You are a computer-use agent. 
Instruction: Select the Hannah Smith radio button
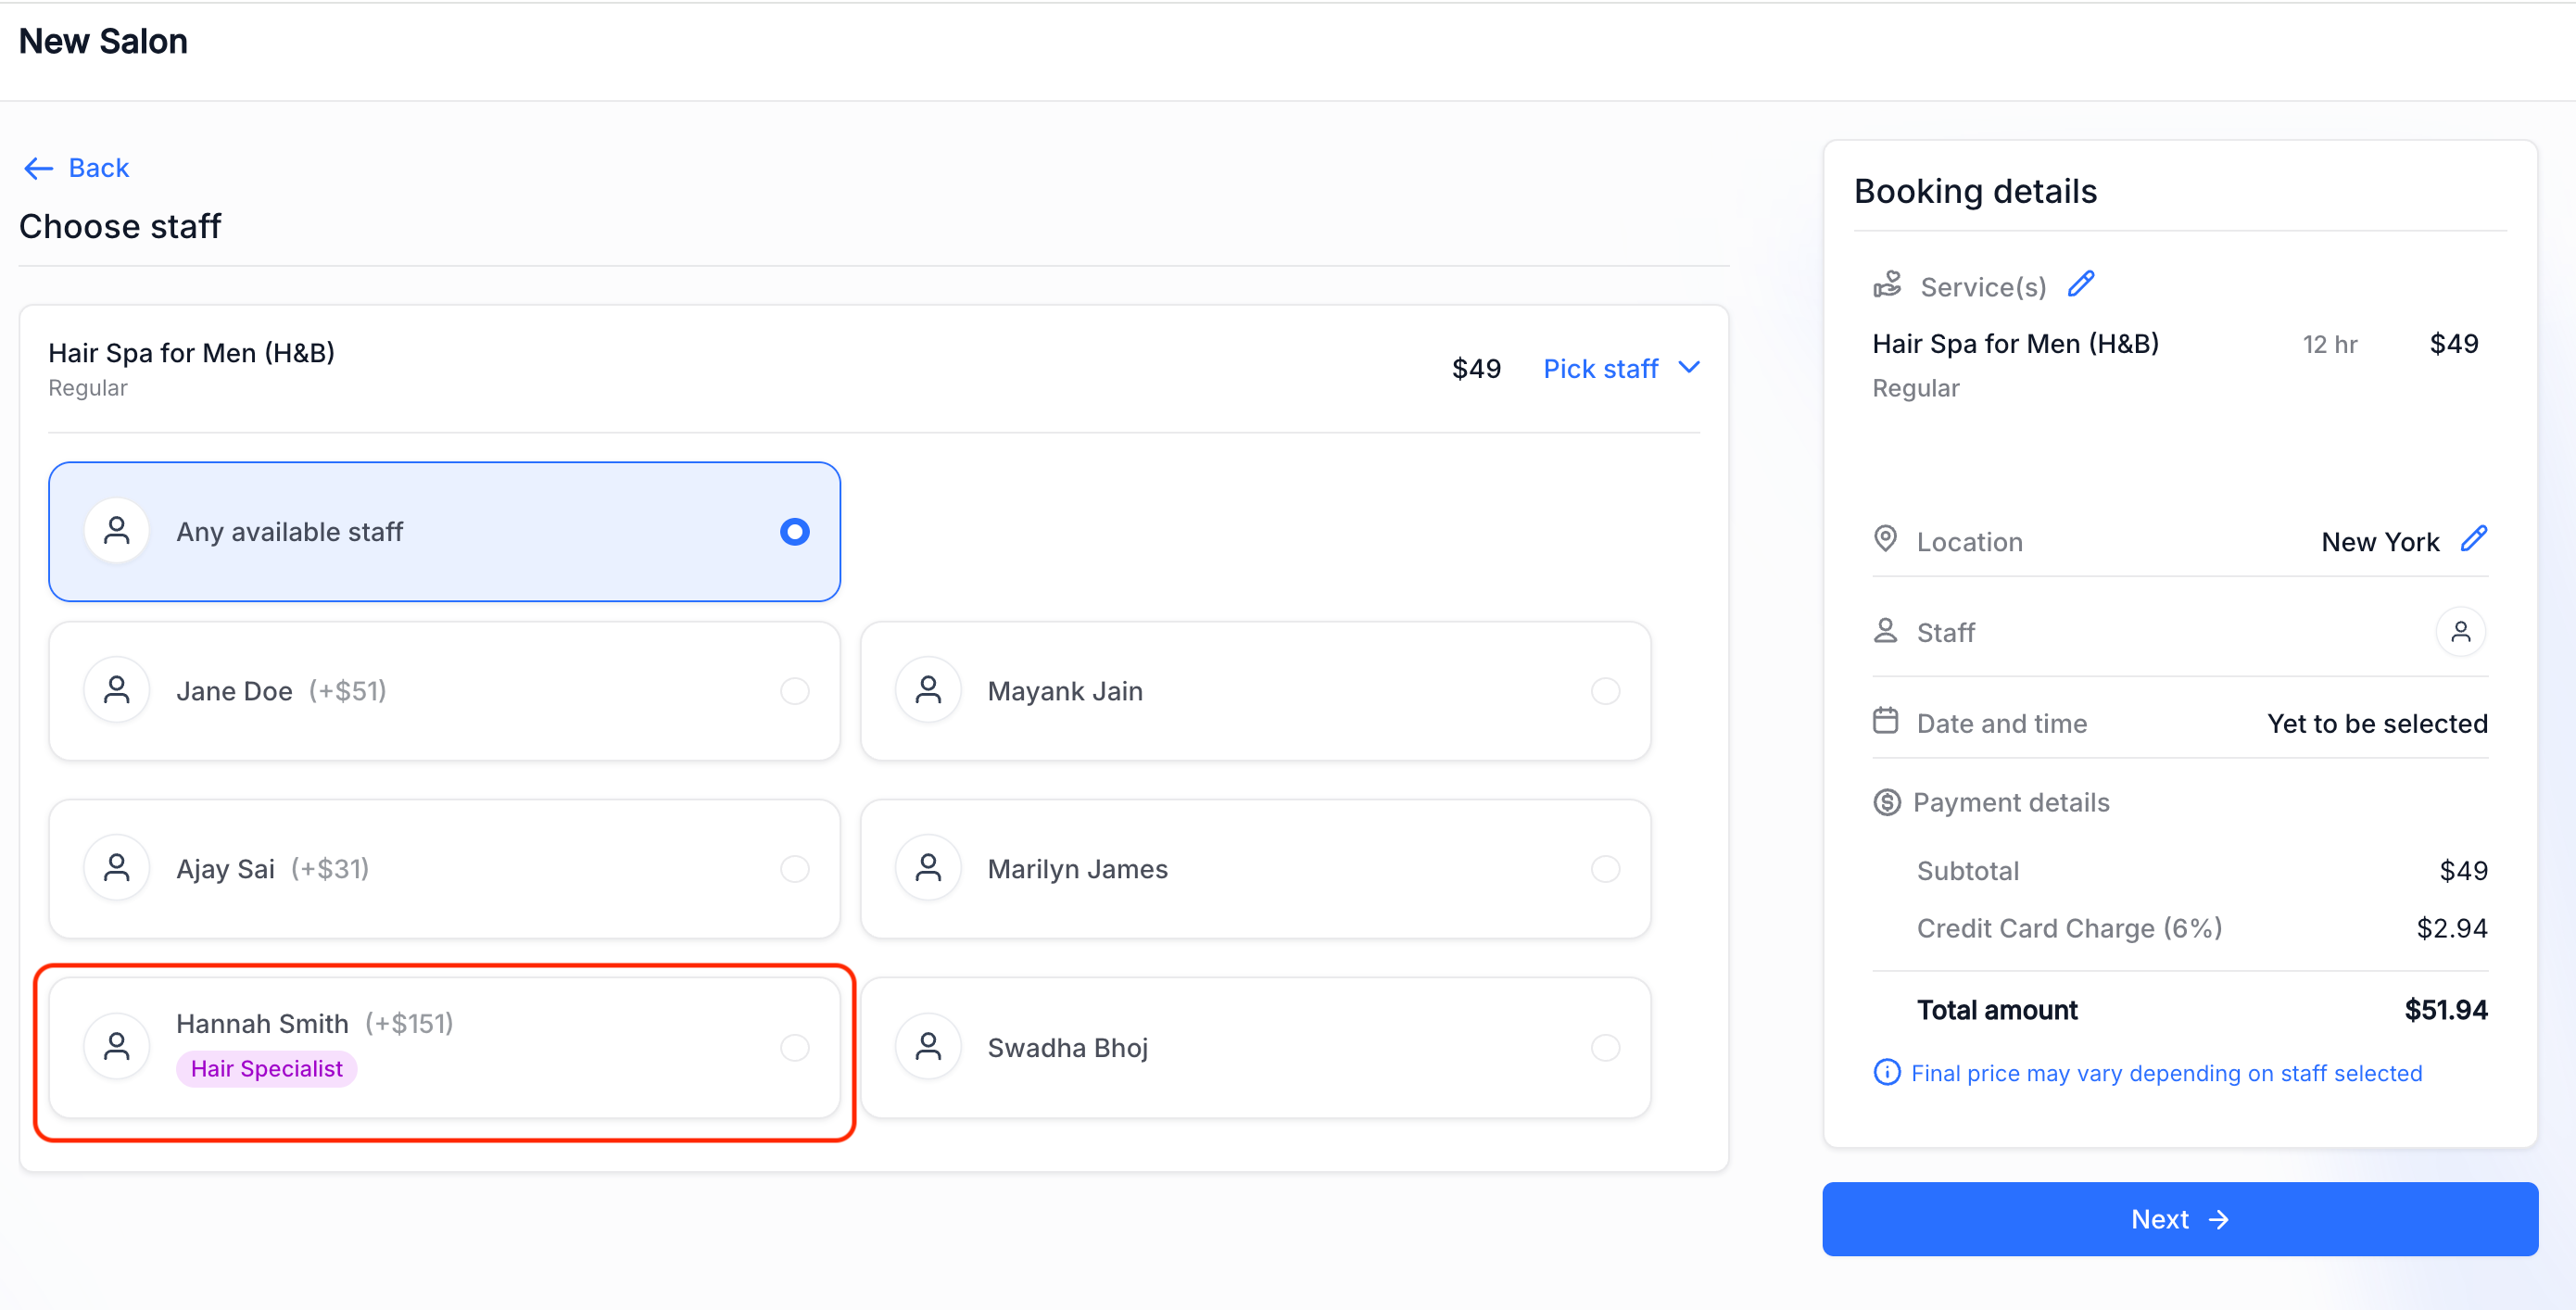click(795, 1047)
